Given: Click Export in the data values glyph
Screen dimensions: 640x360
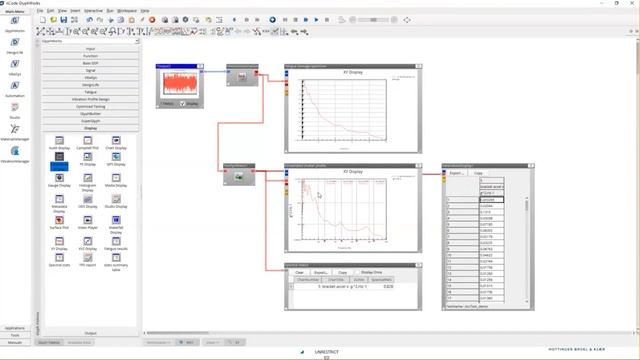Looking at the screenshot, I should (x=457, y=173).
